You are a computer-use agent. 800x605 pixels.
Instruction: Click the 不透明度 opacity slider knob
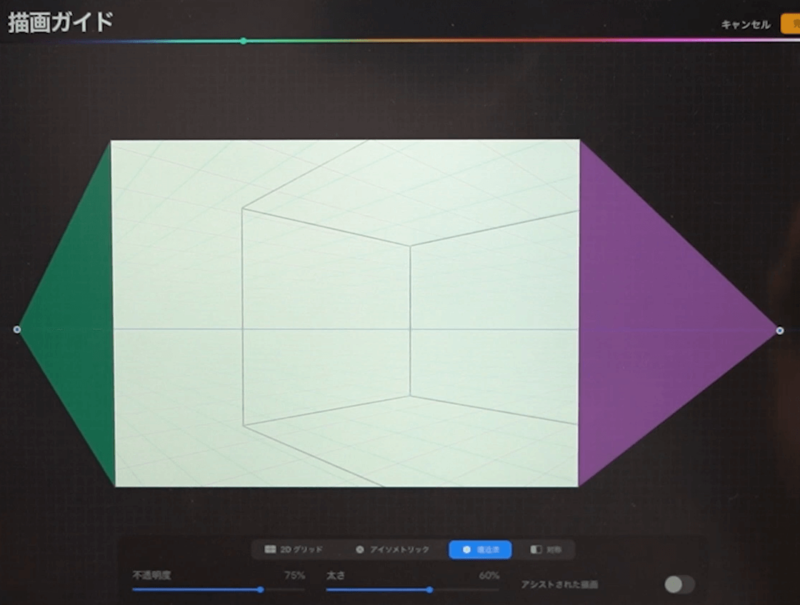pos(260,590)
